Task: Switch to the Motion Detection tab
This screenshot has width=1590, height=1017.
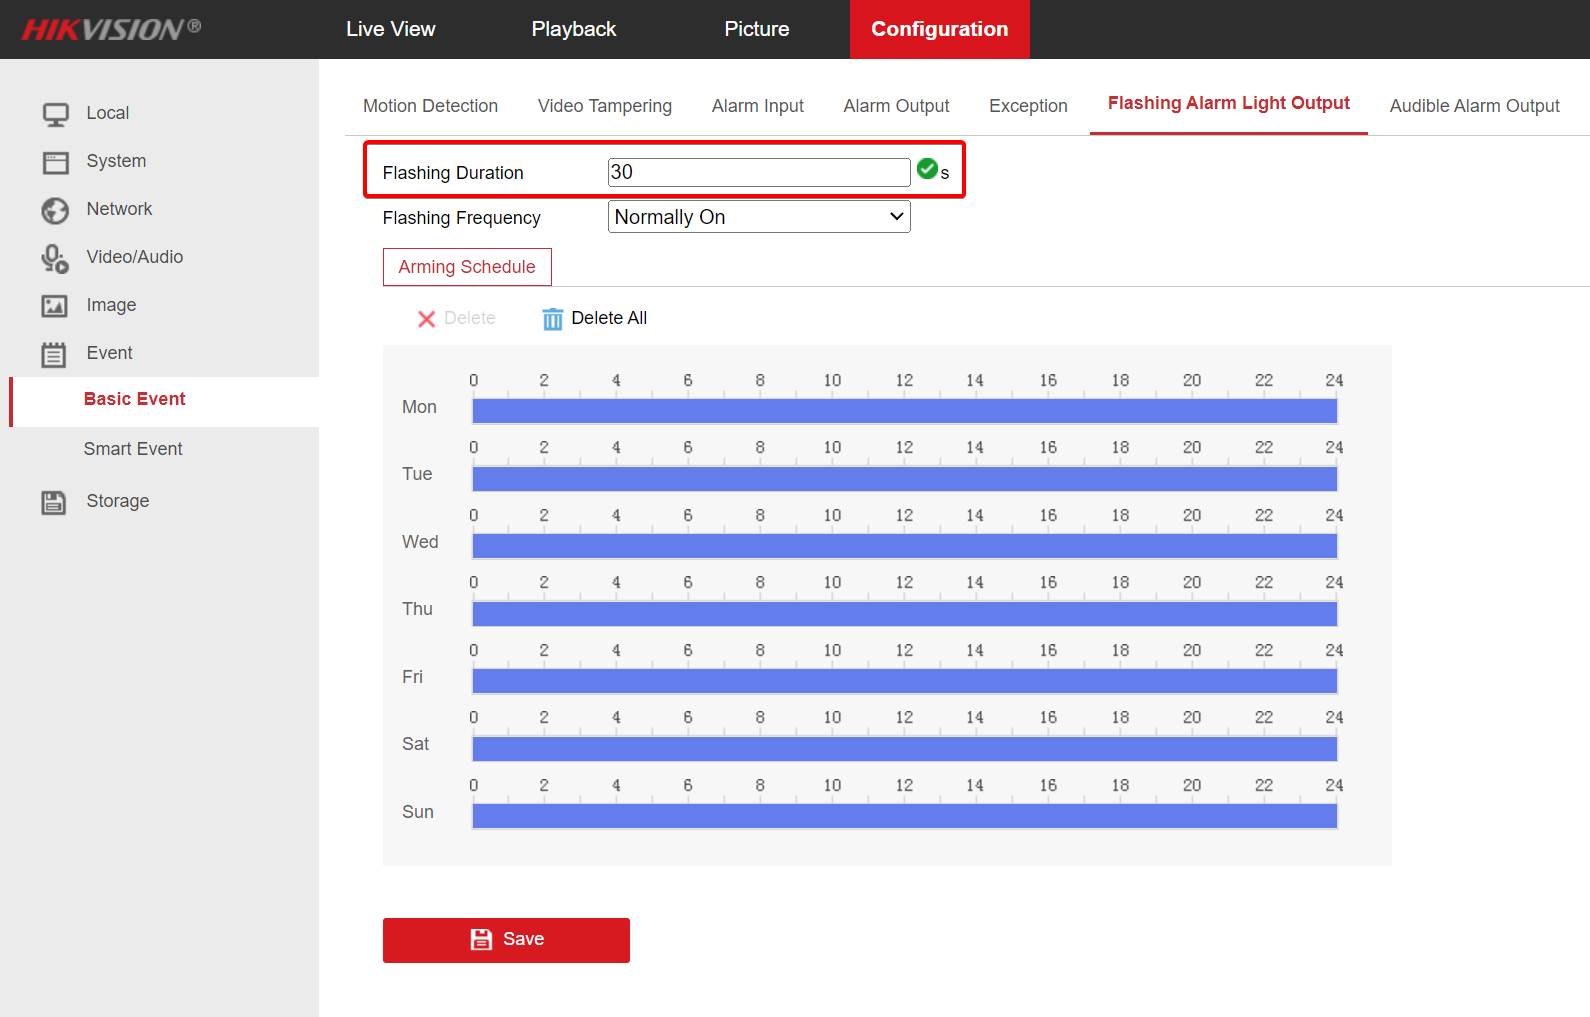Action: [430, 106]
